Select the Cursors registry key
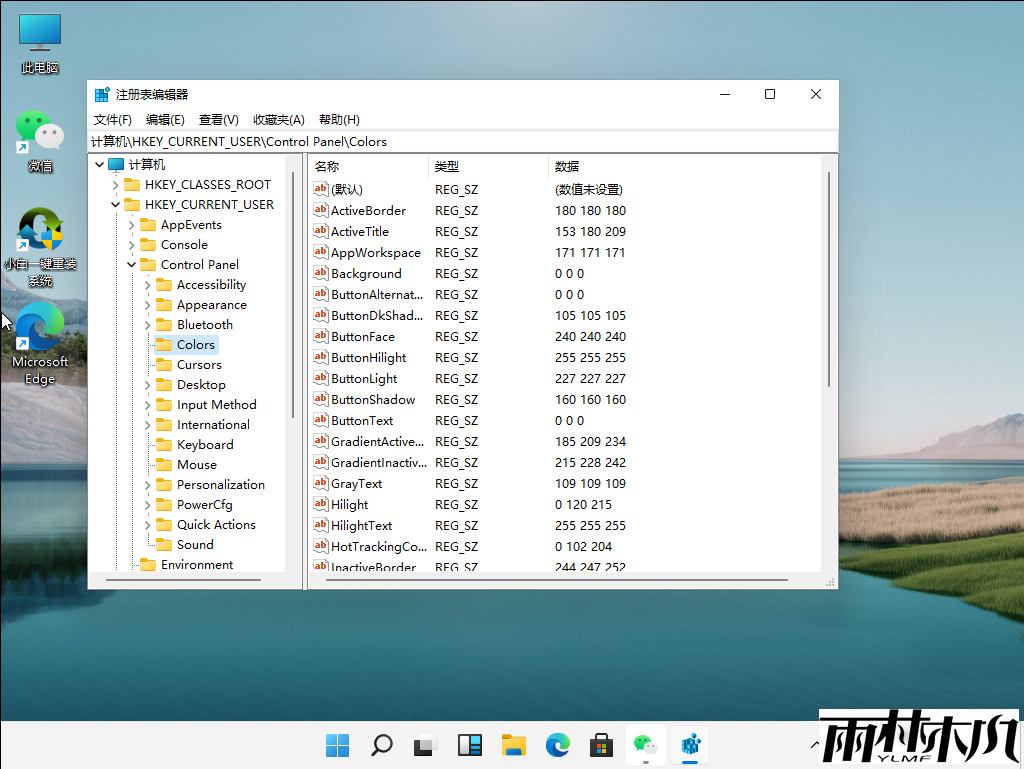The height and width of the screenshot is (769, 1024). pos(199,365)
